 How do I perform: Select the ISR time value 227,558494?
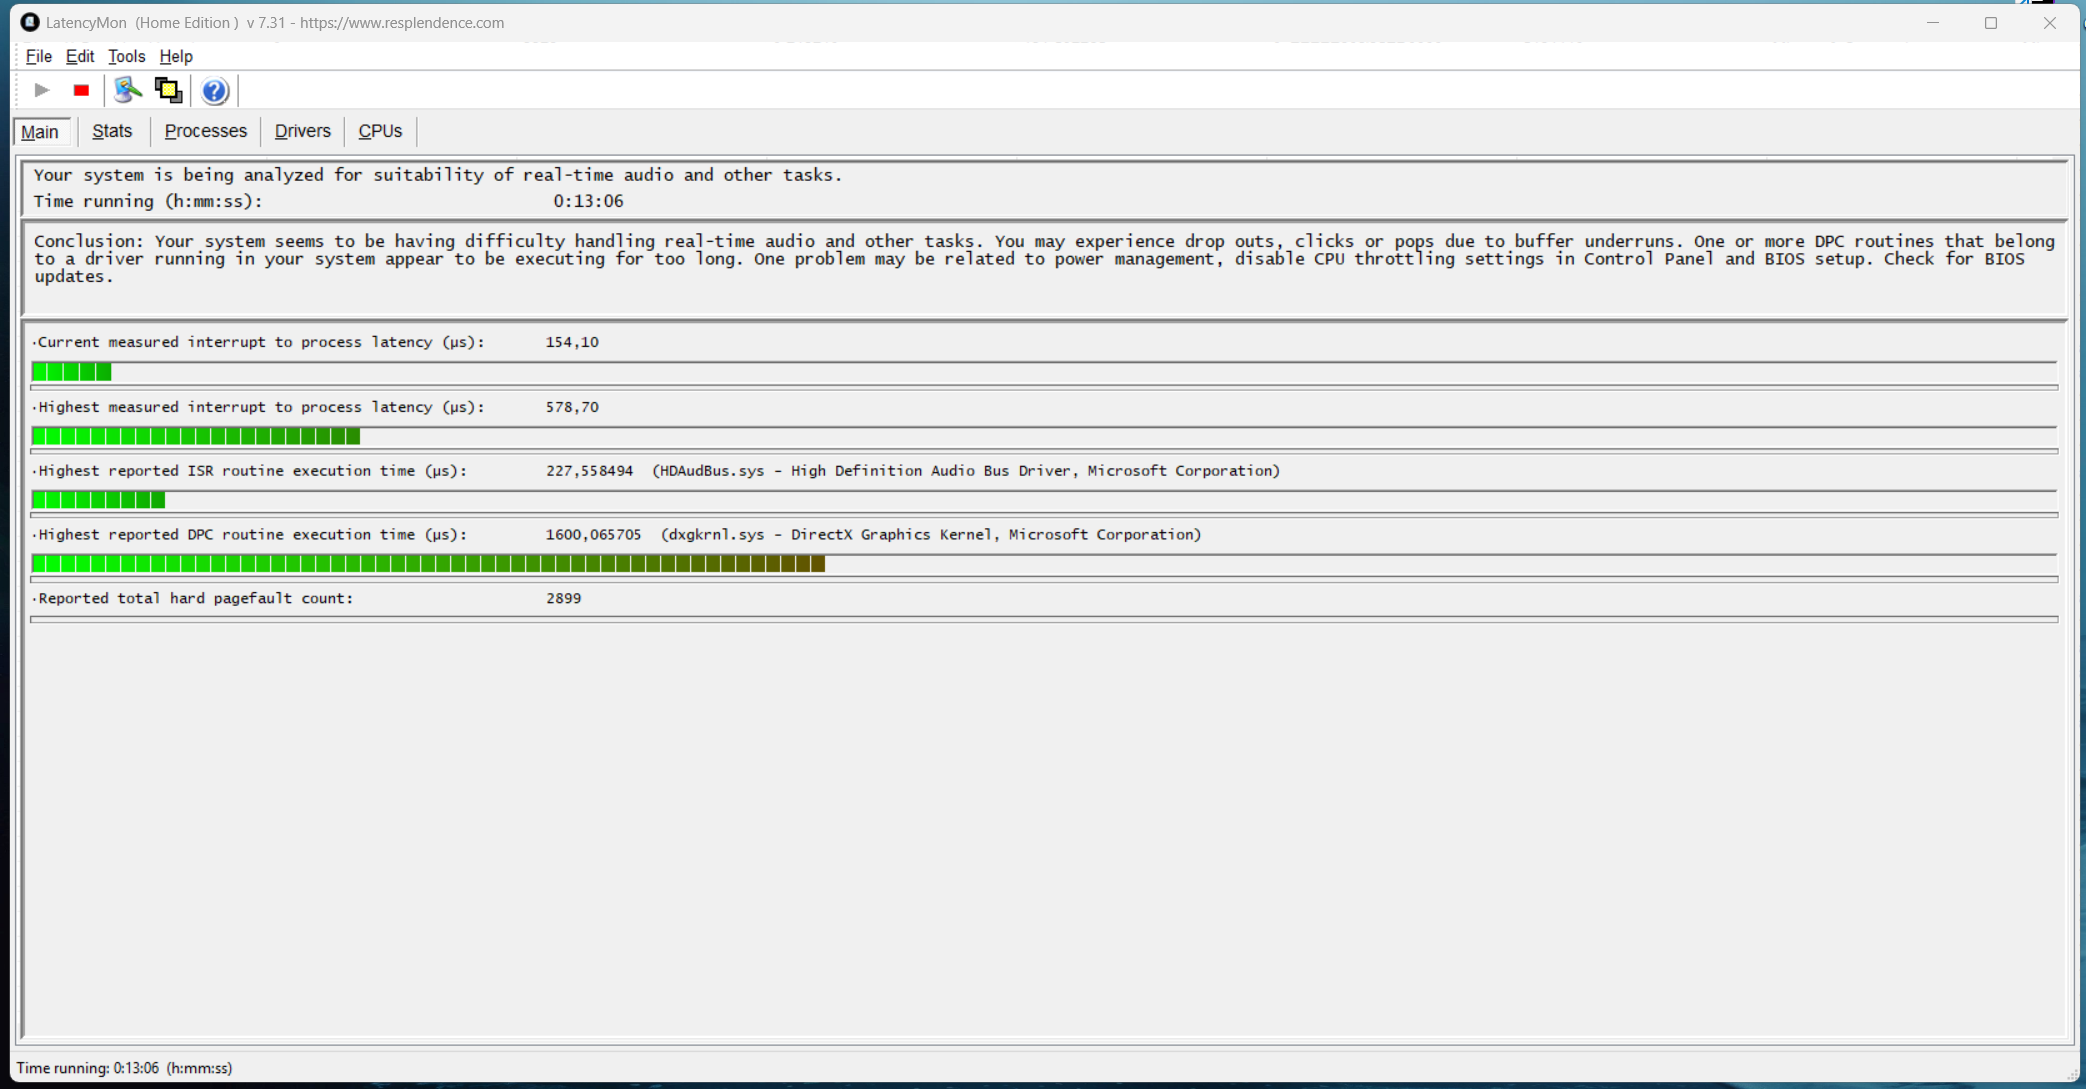589,471
